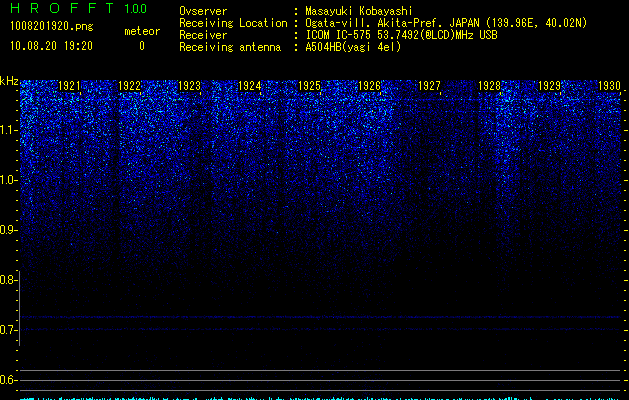Click the Receiving antenna field label

point(230,47)
